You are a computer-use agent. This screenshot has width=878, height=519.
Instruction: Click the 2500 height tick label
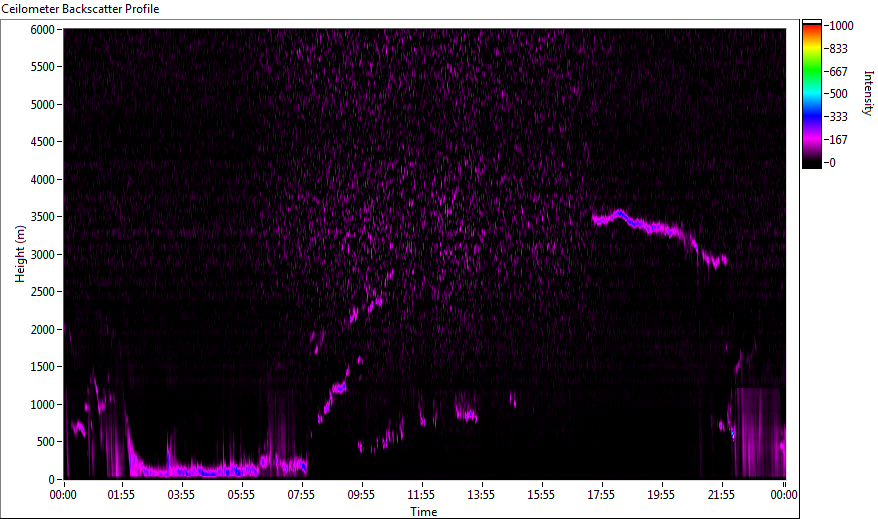[42, 292]
